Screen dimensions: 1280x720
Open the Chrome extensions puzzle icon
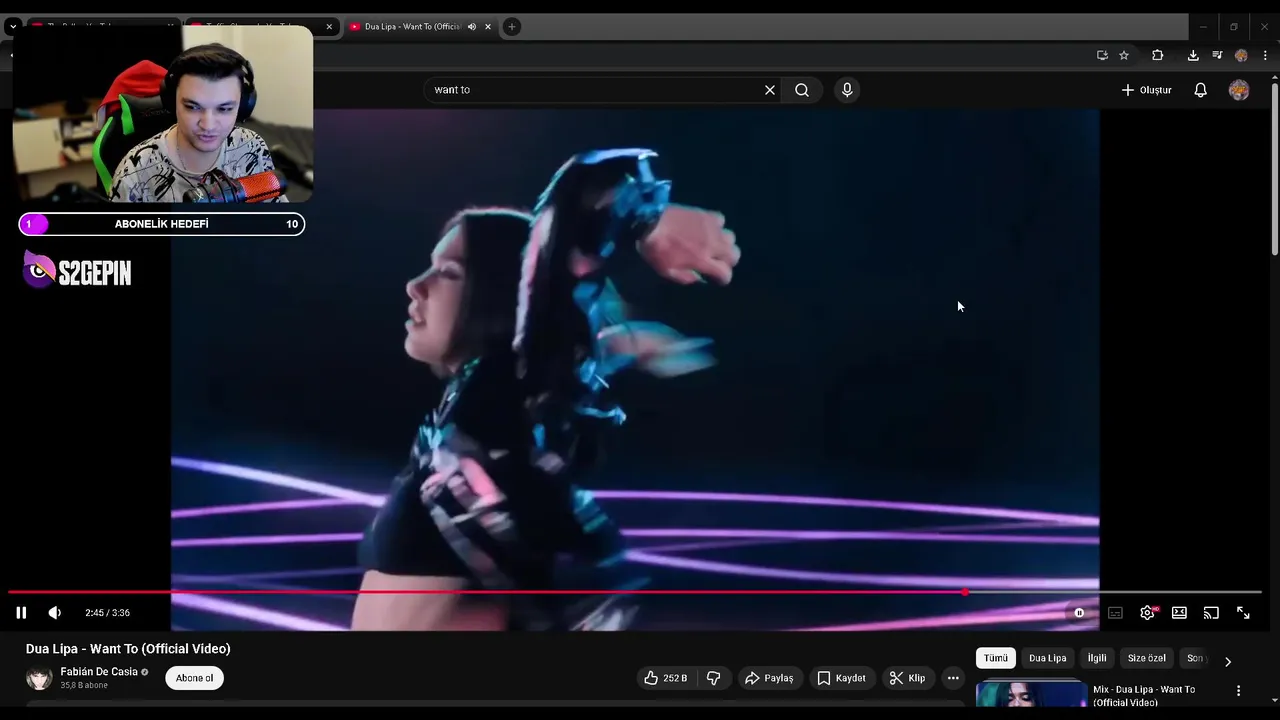(1158, 55)
